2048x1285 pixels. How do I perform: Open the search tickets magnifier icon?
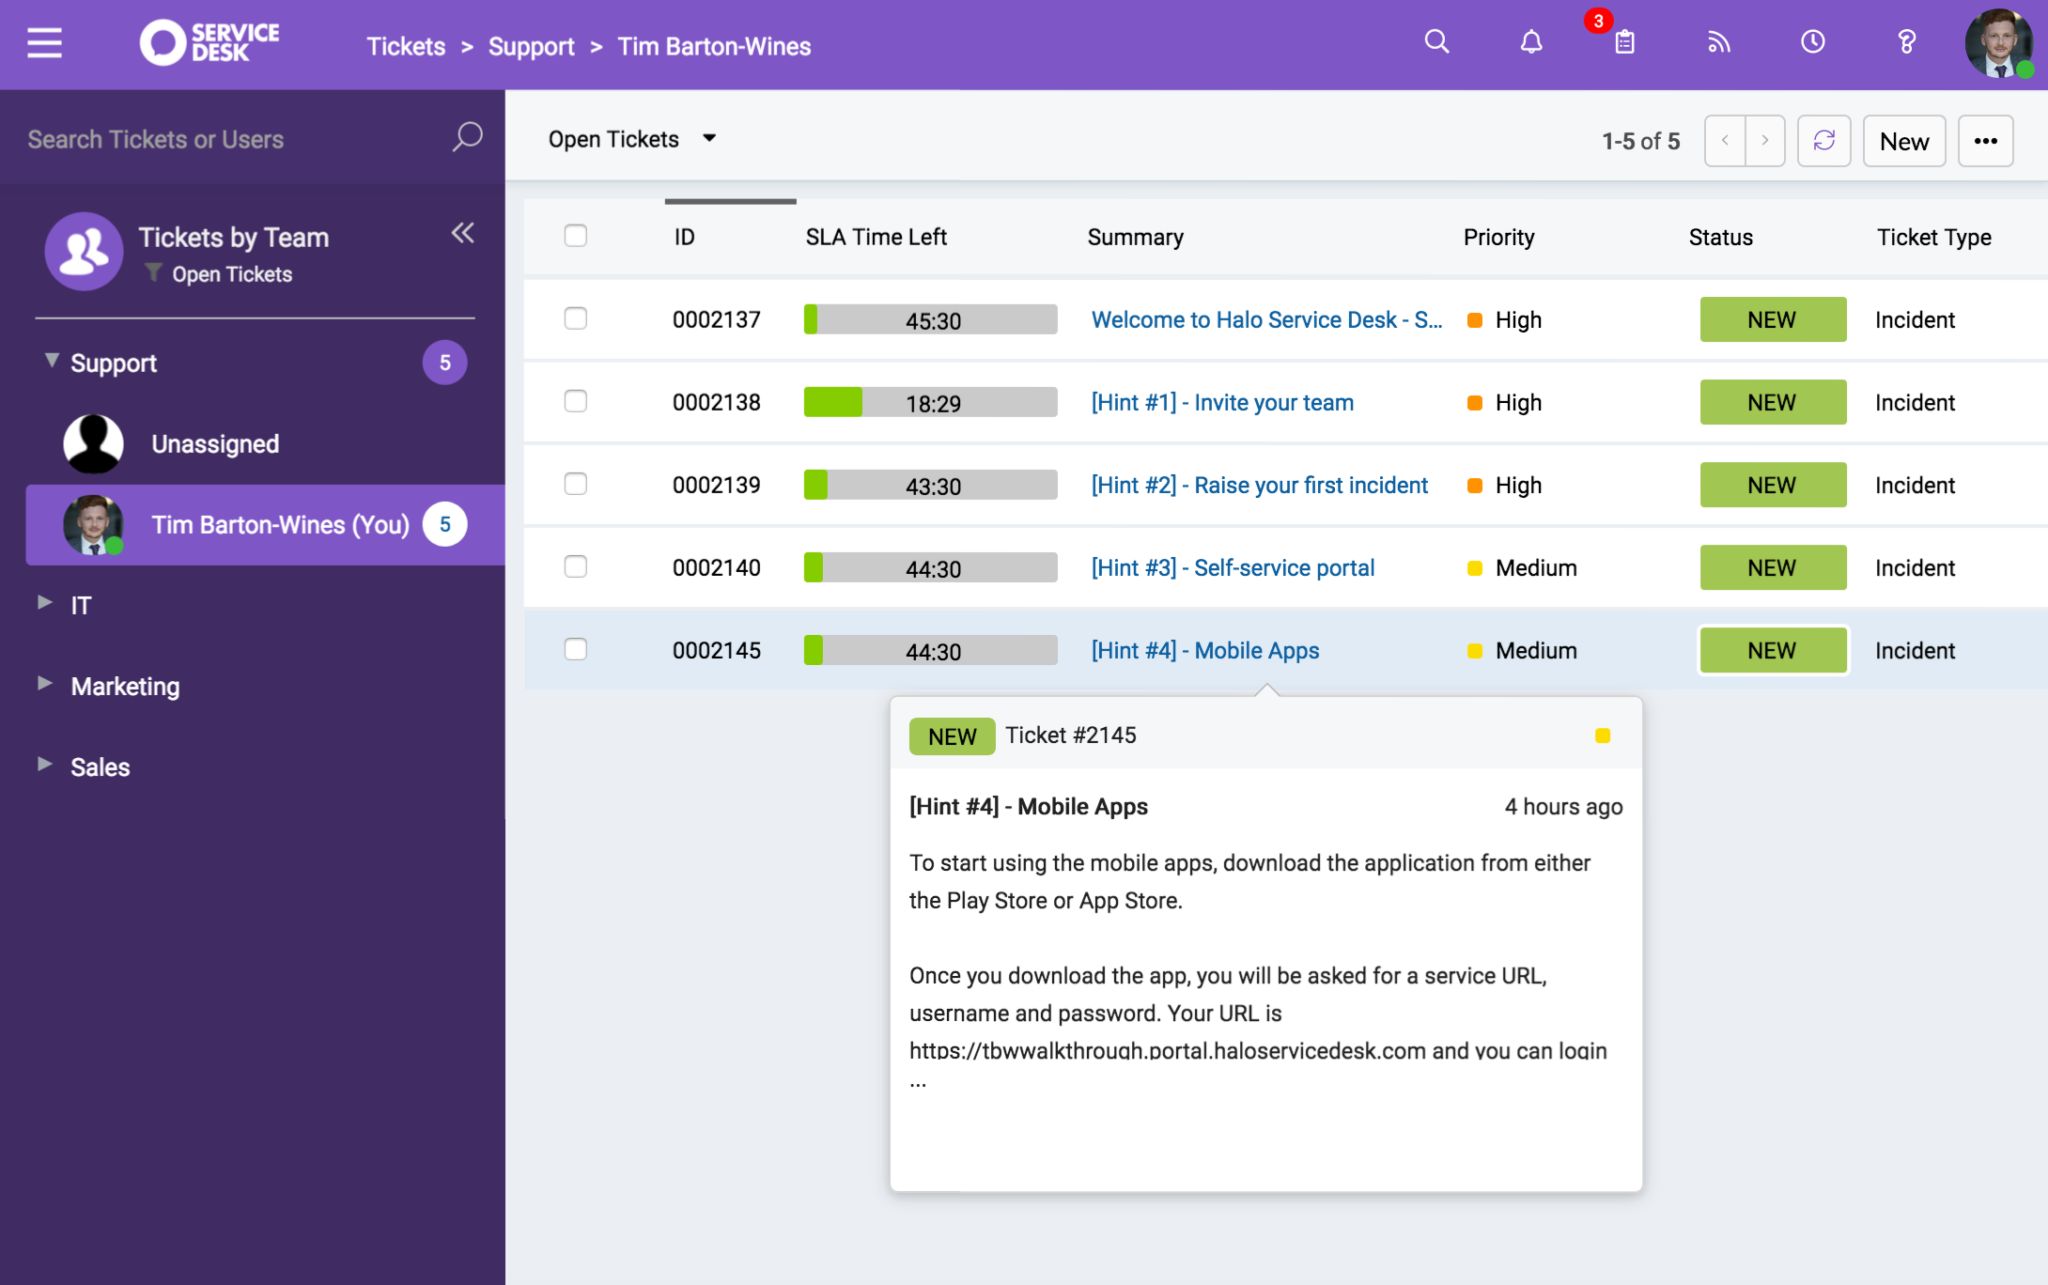[x=1437, y=41]
